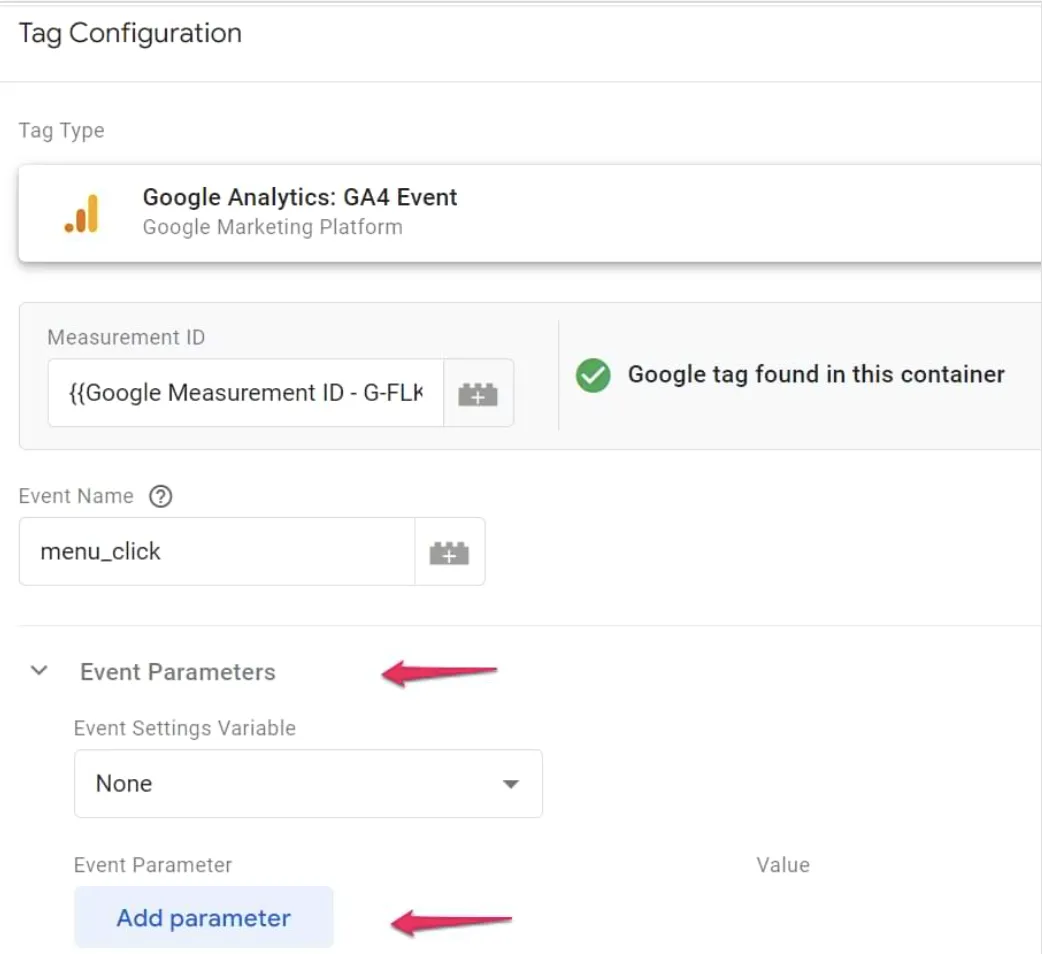Viewport: 1042px width, 954px height.
Task: Click the Value column header
Action: point(783,865)
